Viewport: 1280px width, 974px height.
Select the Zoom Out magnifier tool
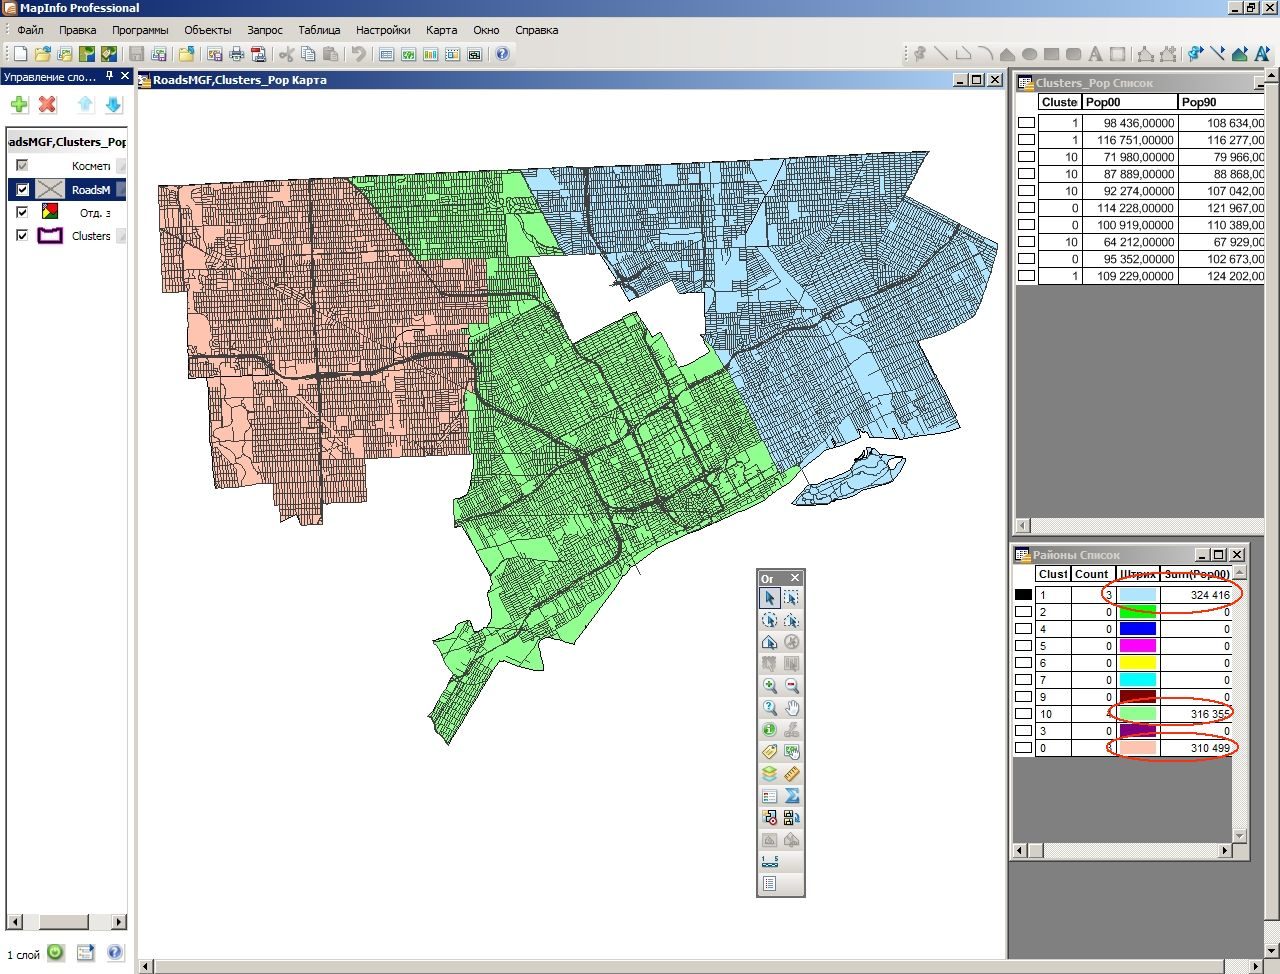pos(792,686)
